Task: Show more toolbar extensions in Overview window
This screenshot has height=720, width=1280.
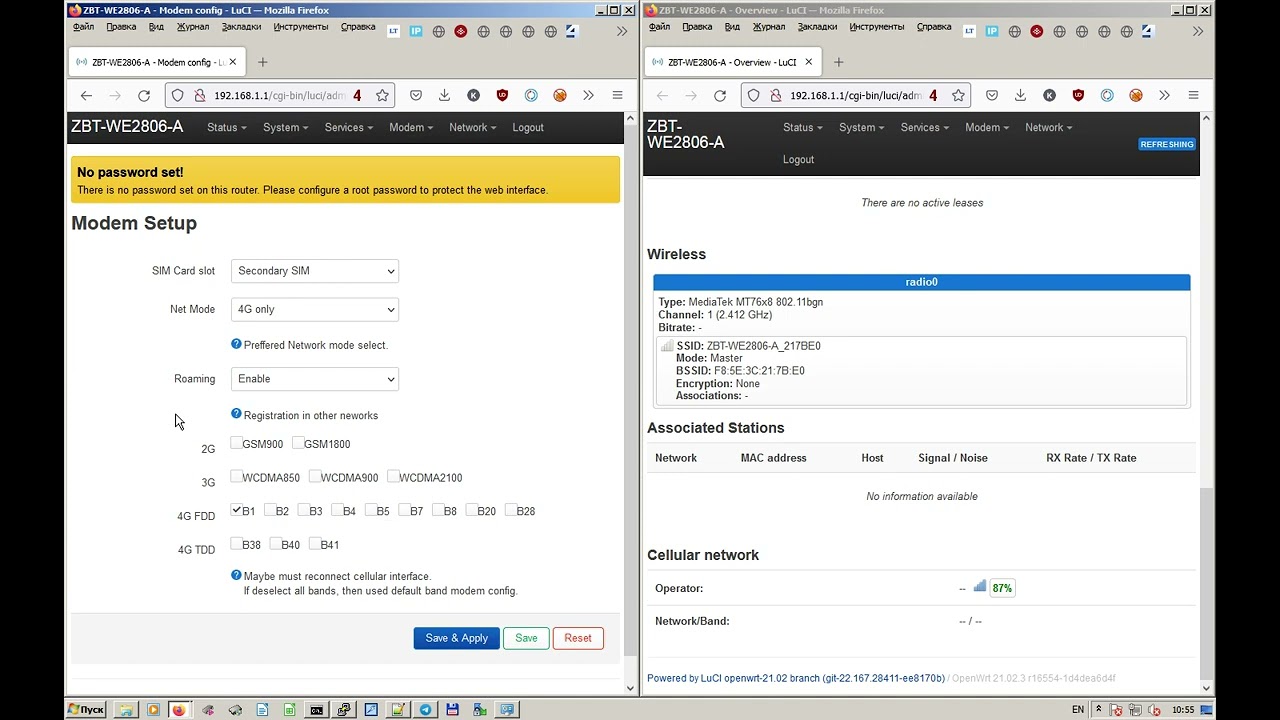Action: tap(1164, 95)
